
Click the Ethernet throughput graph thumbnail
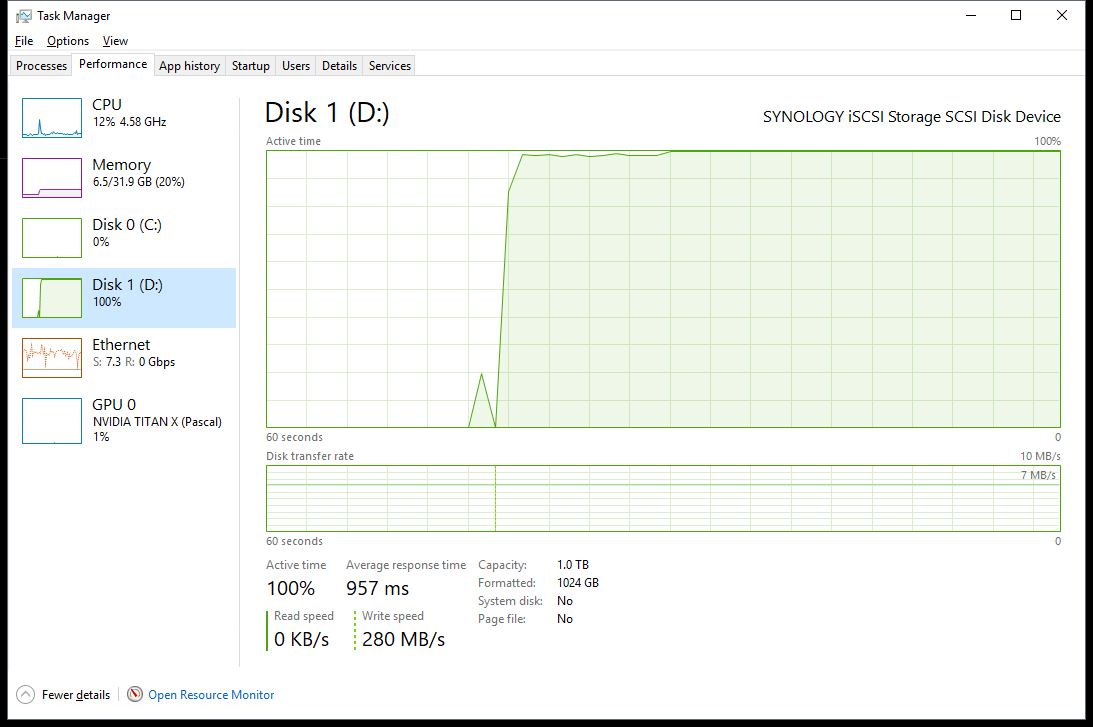pos(52,358)
